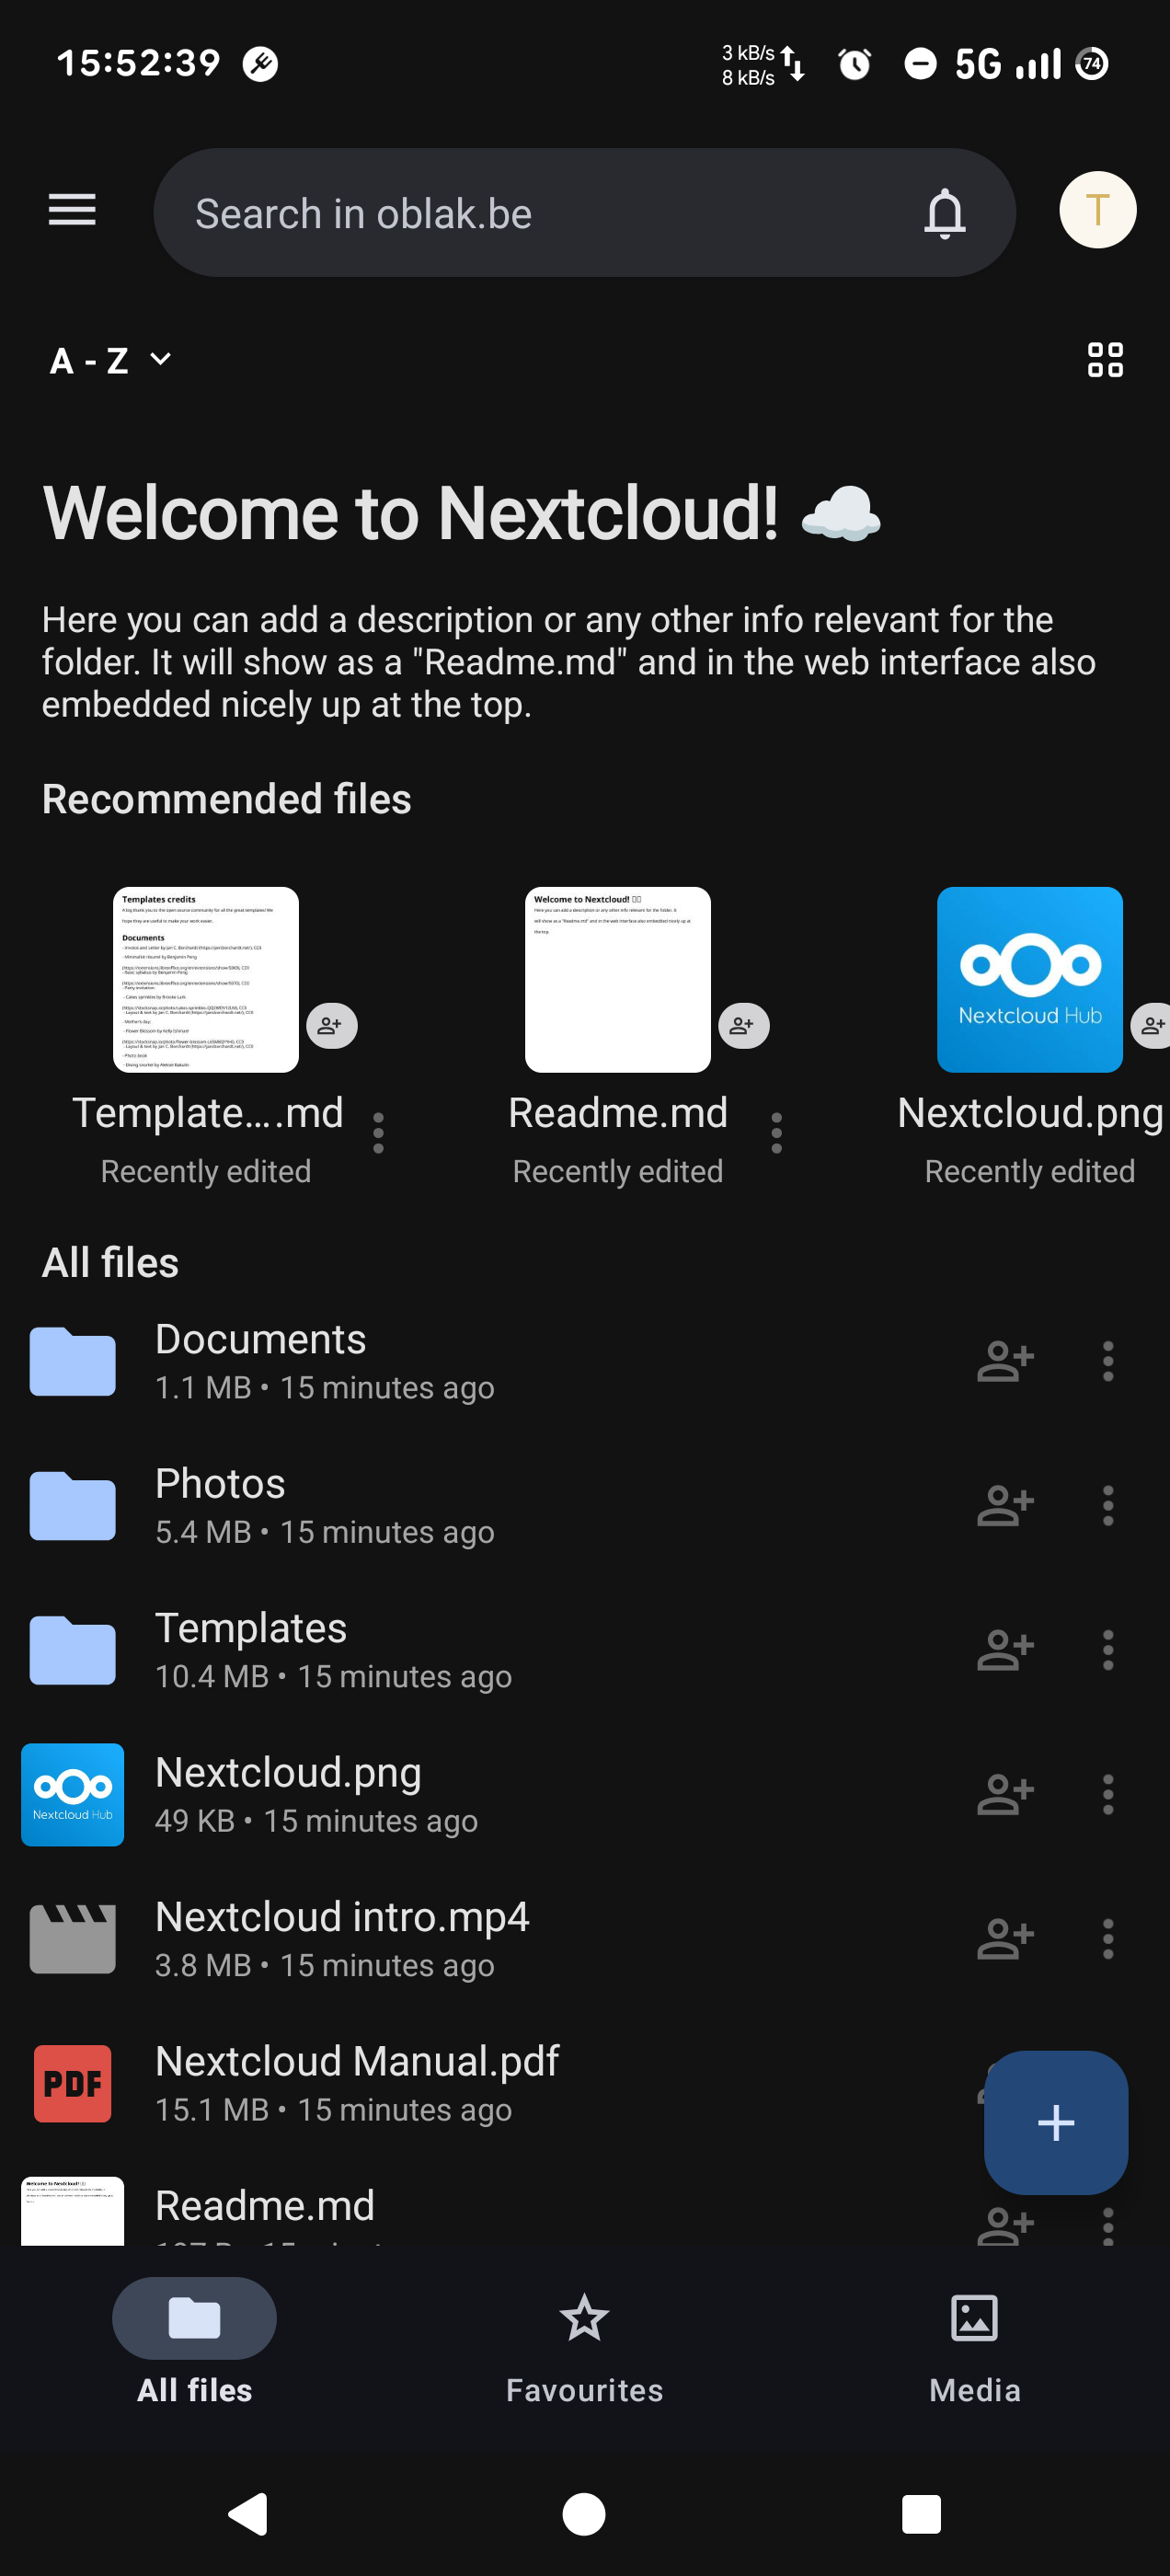Image resolution: width=1170 pixels, height=2576 pixels.
Task: Select the 'Nextcloud Manual.pdf' file name
Action: (x=357, y=2060)
